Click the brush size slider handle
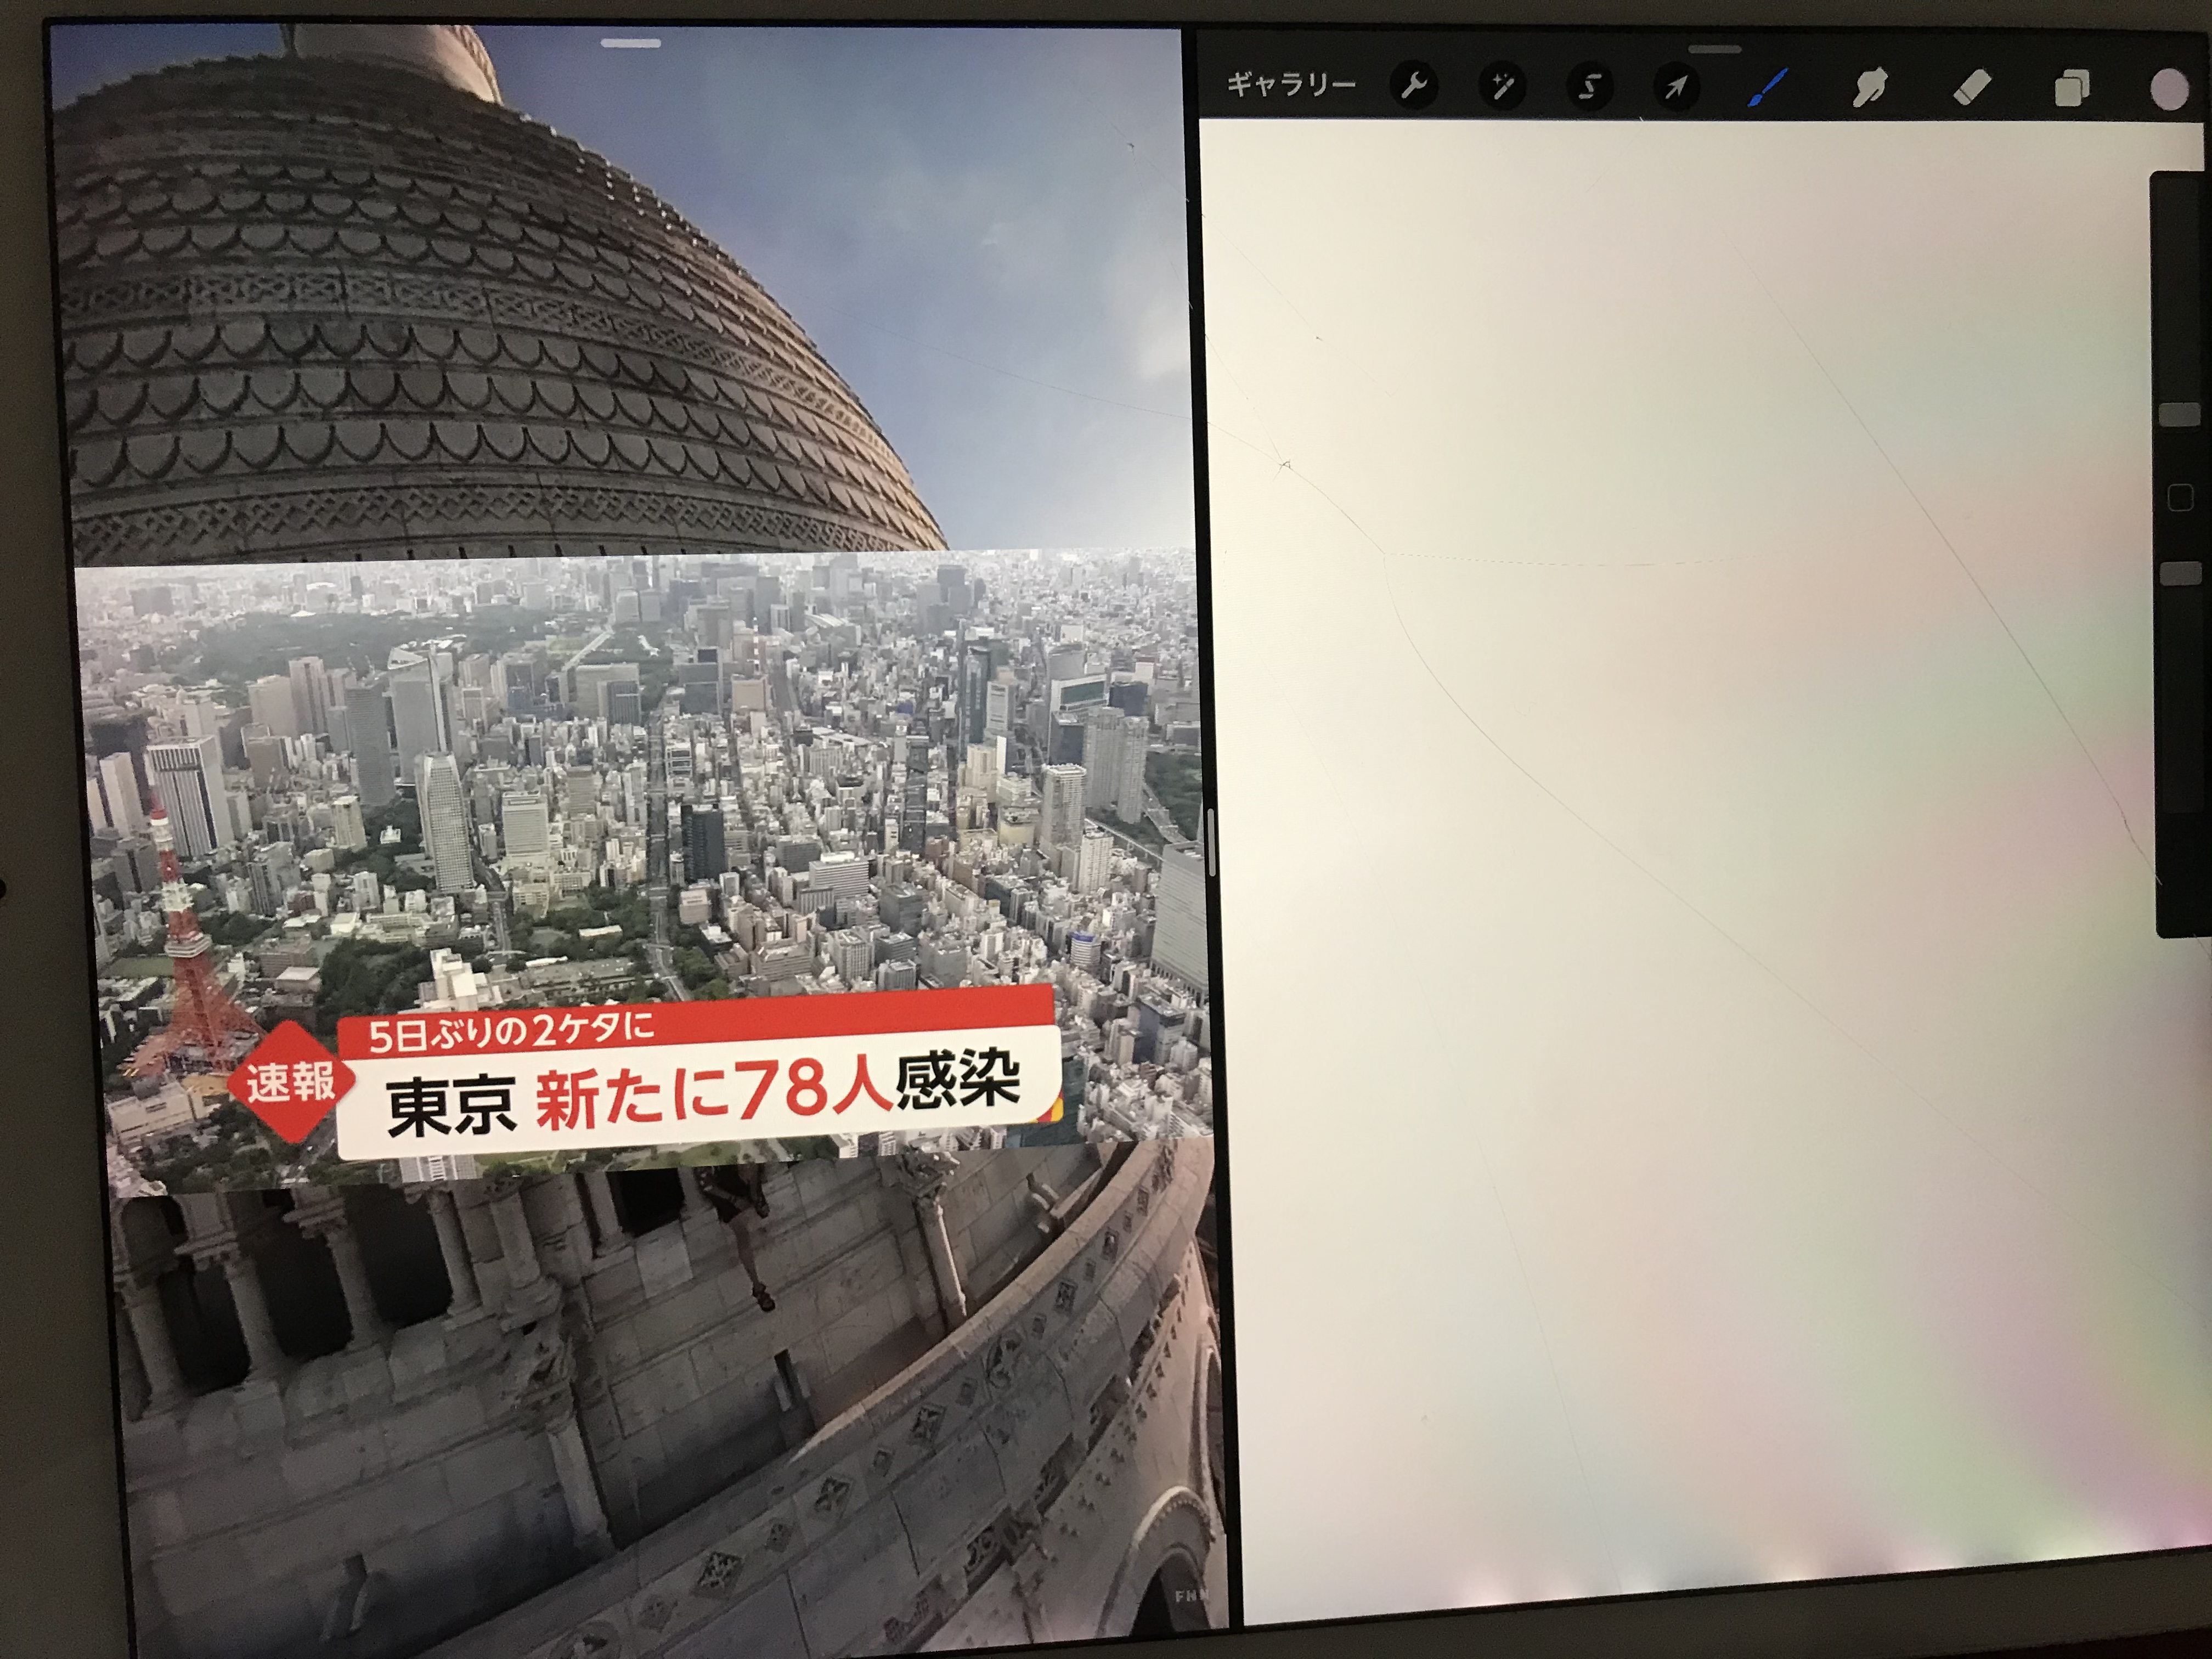 [2180, 414]
